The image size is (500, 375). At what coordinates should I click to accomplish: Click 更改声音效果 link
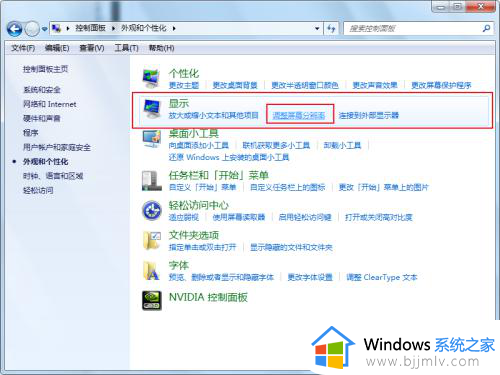(x=375, y=85)
